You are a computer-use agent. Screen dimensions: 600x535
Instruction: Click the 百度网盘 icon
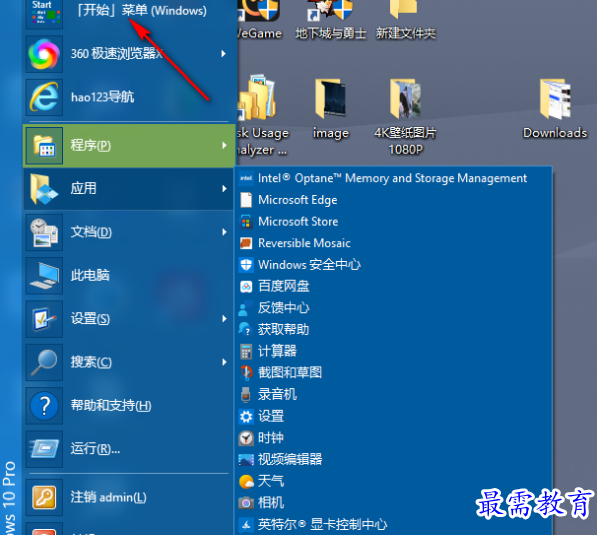pos(246,287)
